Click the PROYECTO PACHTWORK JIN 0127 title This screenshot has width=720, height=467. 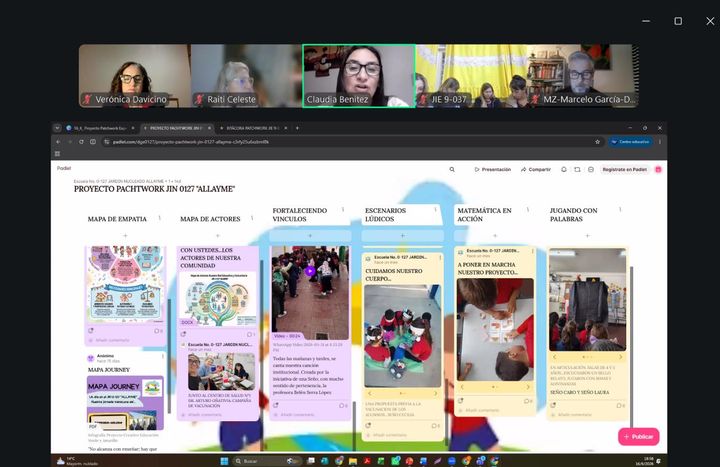point(154,189)
